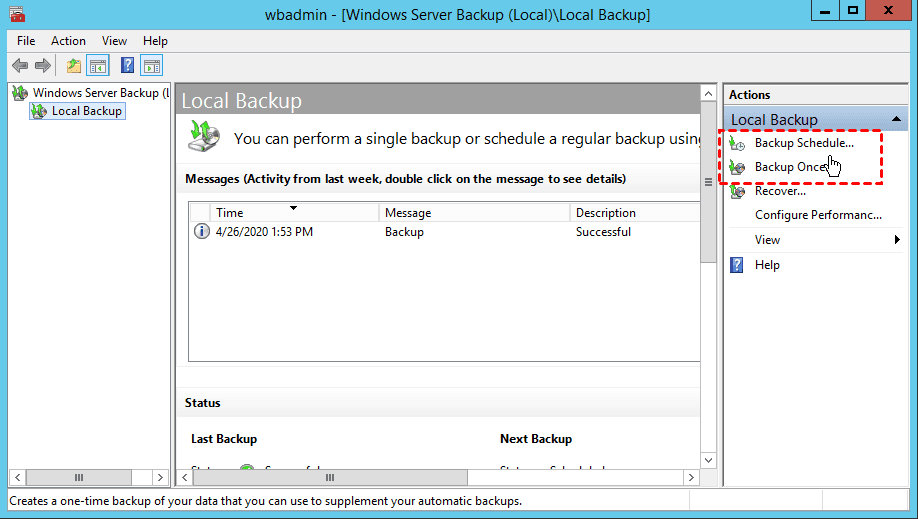Start Backup Once... action

click(x=790, y=167)
